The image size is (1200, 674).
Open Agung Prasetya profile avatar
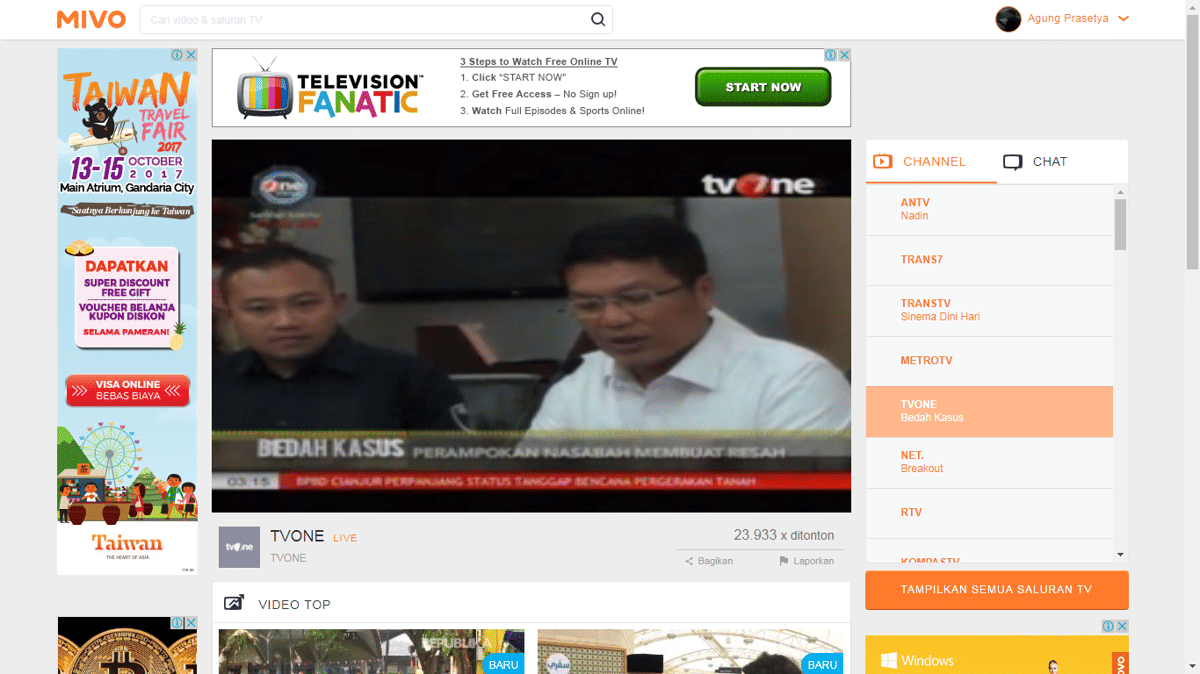1008,19
